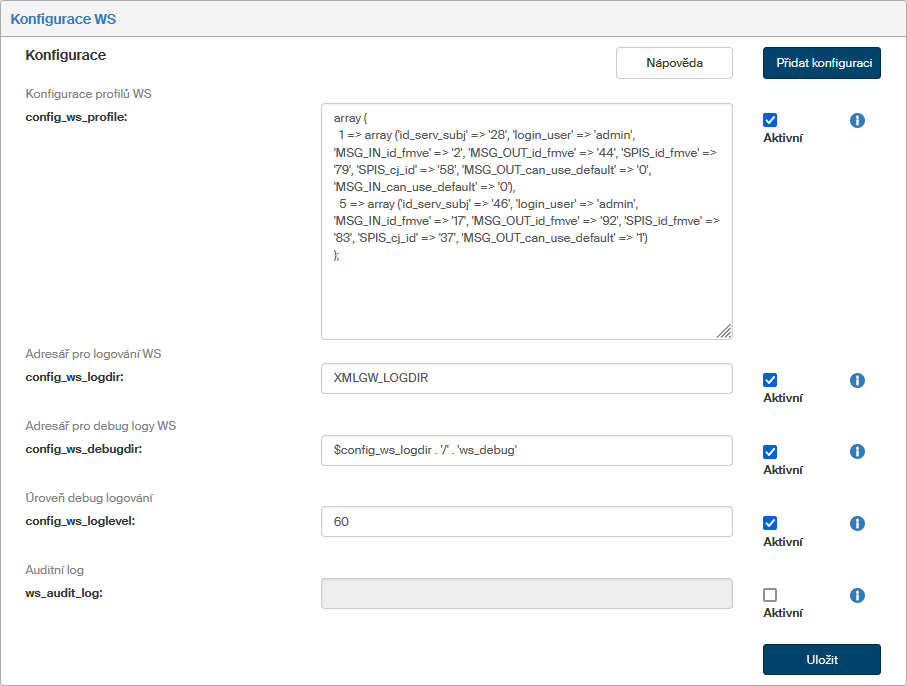Viewport: 907px width, 686px height.
Task: Disable Aktivní checkbox for config_ws_debugdir
Action: click(770, 452)
